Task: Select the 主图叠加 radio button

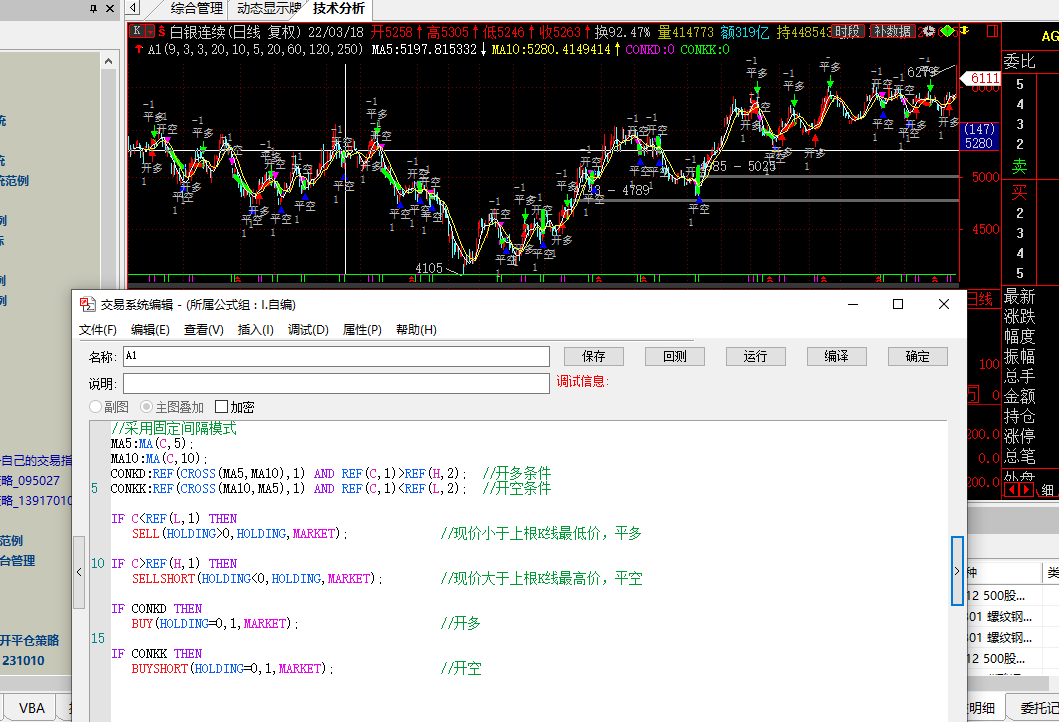Action: pos(146,407)
